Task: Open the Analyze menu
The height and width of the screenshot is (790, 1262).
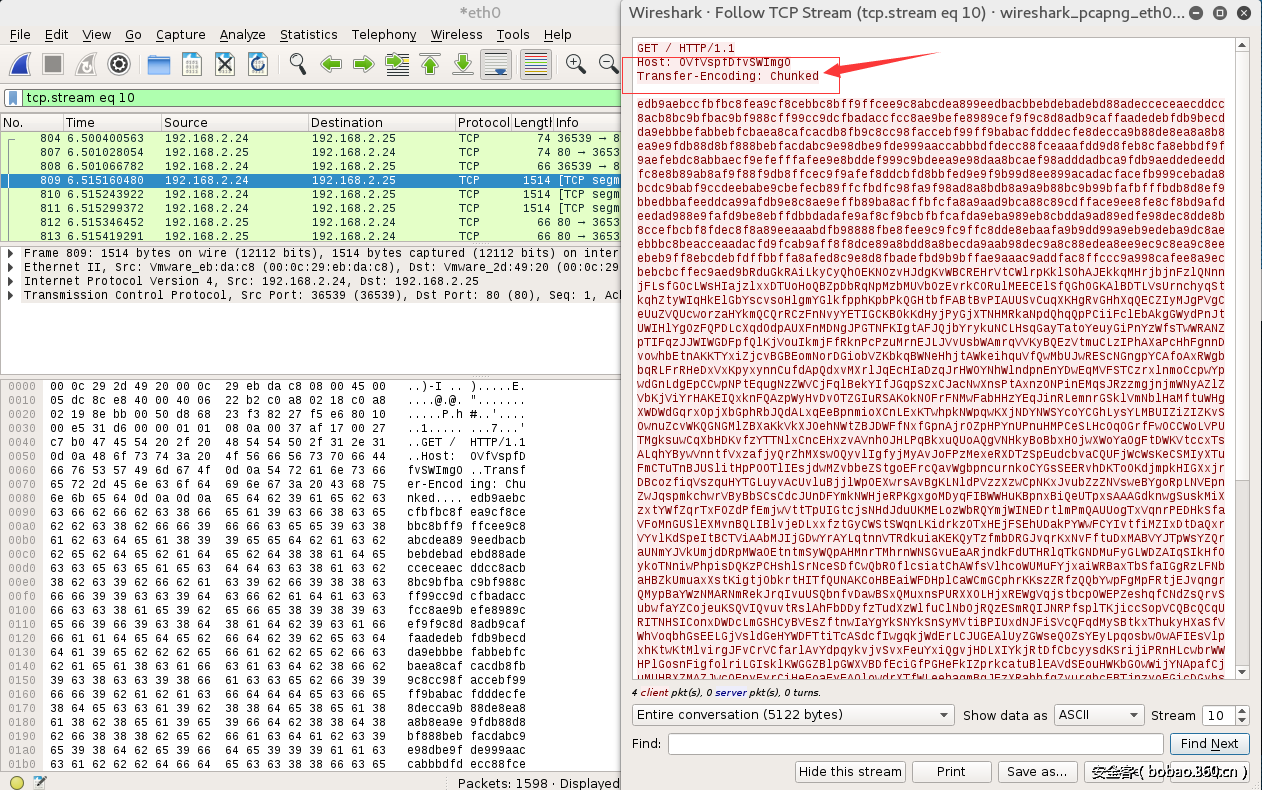Action: (x=242, y=34)
